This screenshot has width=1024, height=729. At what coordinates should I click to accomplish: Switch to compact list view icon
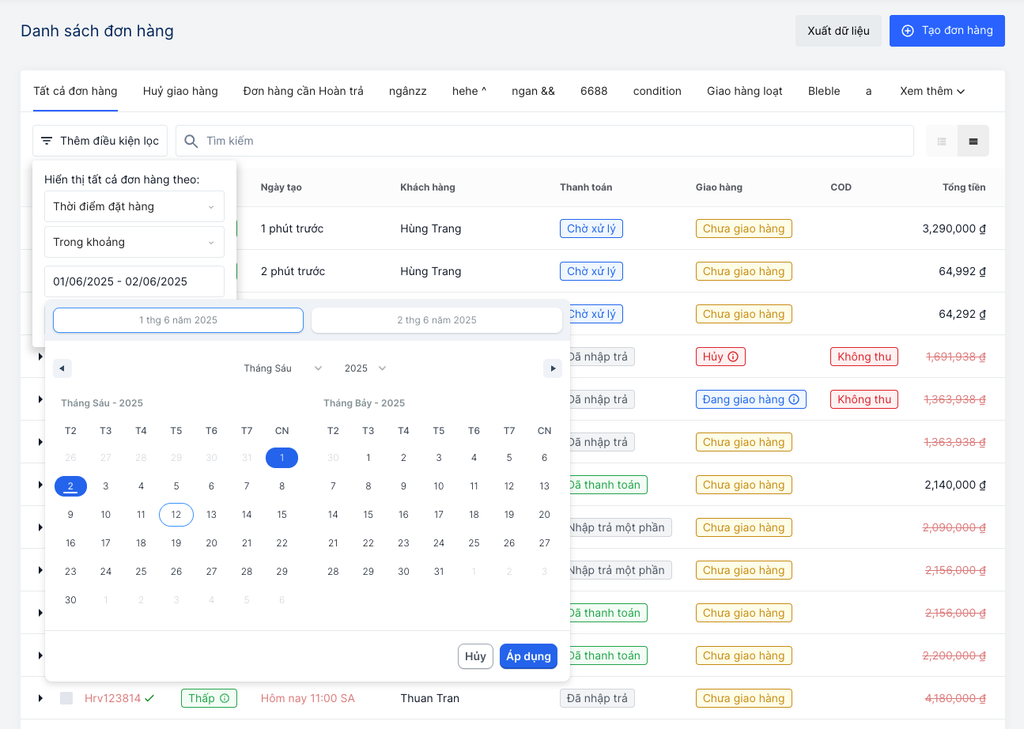[941, 141]
